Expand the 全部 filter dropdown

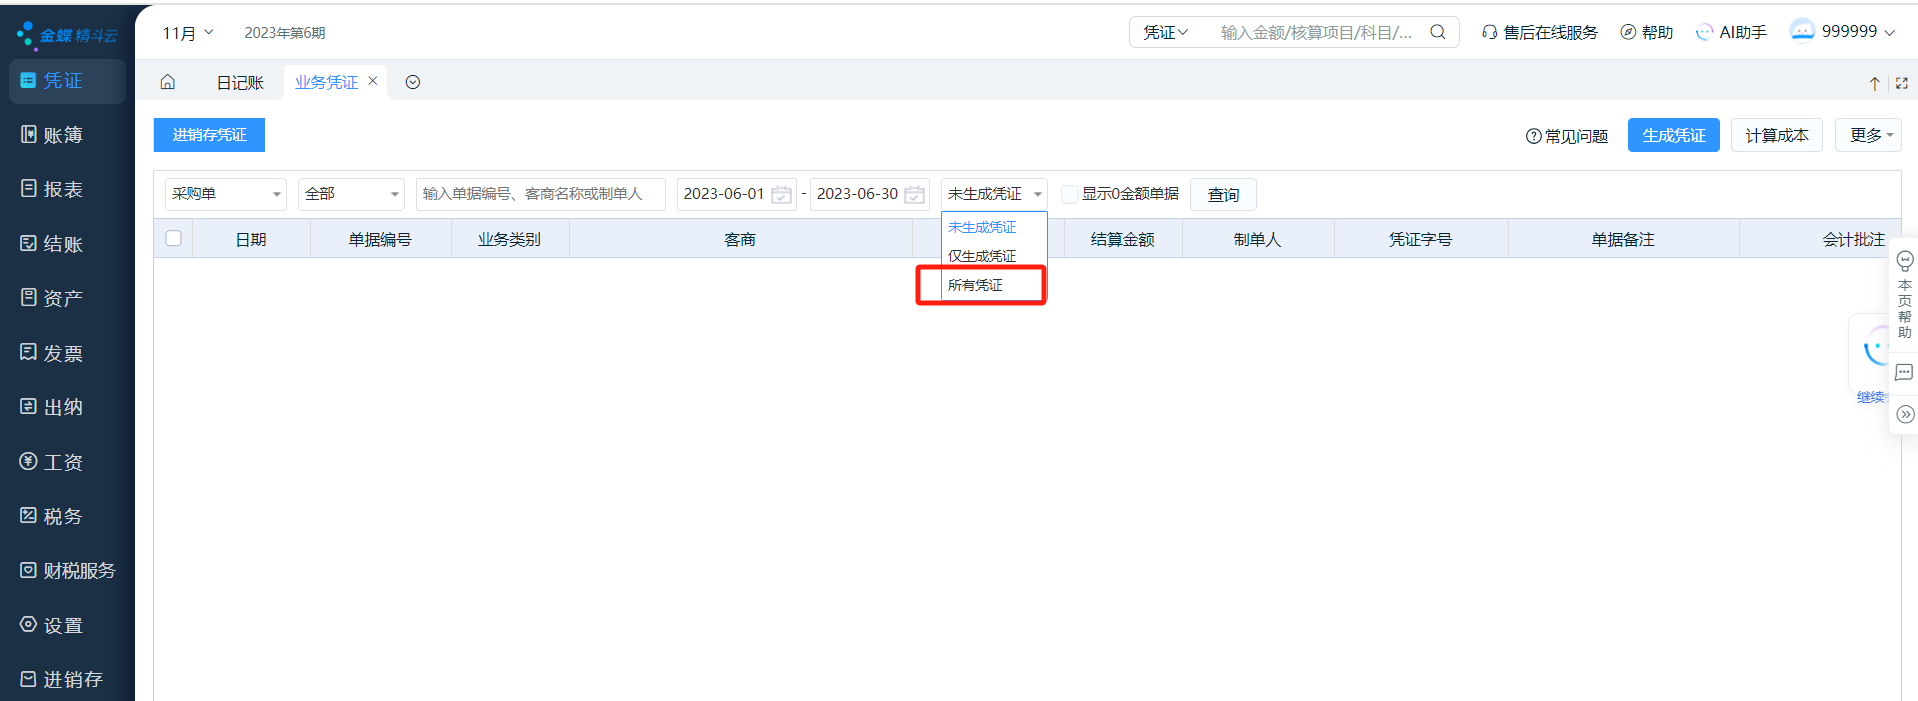[350, 194]
